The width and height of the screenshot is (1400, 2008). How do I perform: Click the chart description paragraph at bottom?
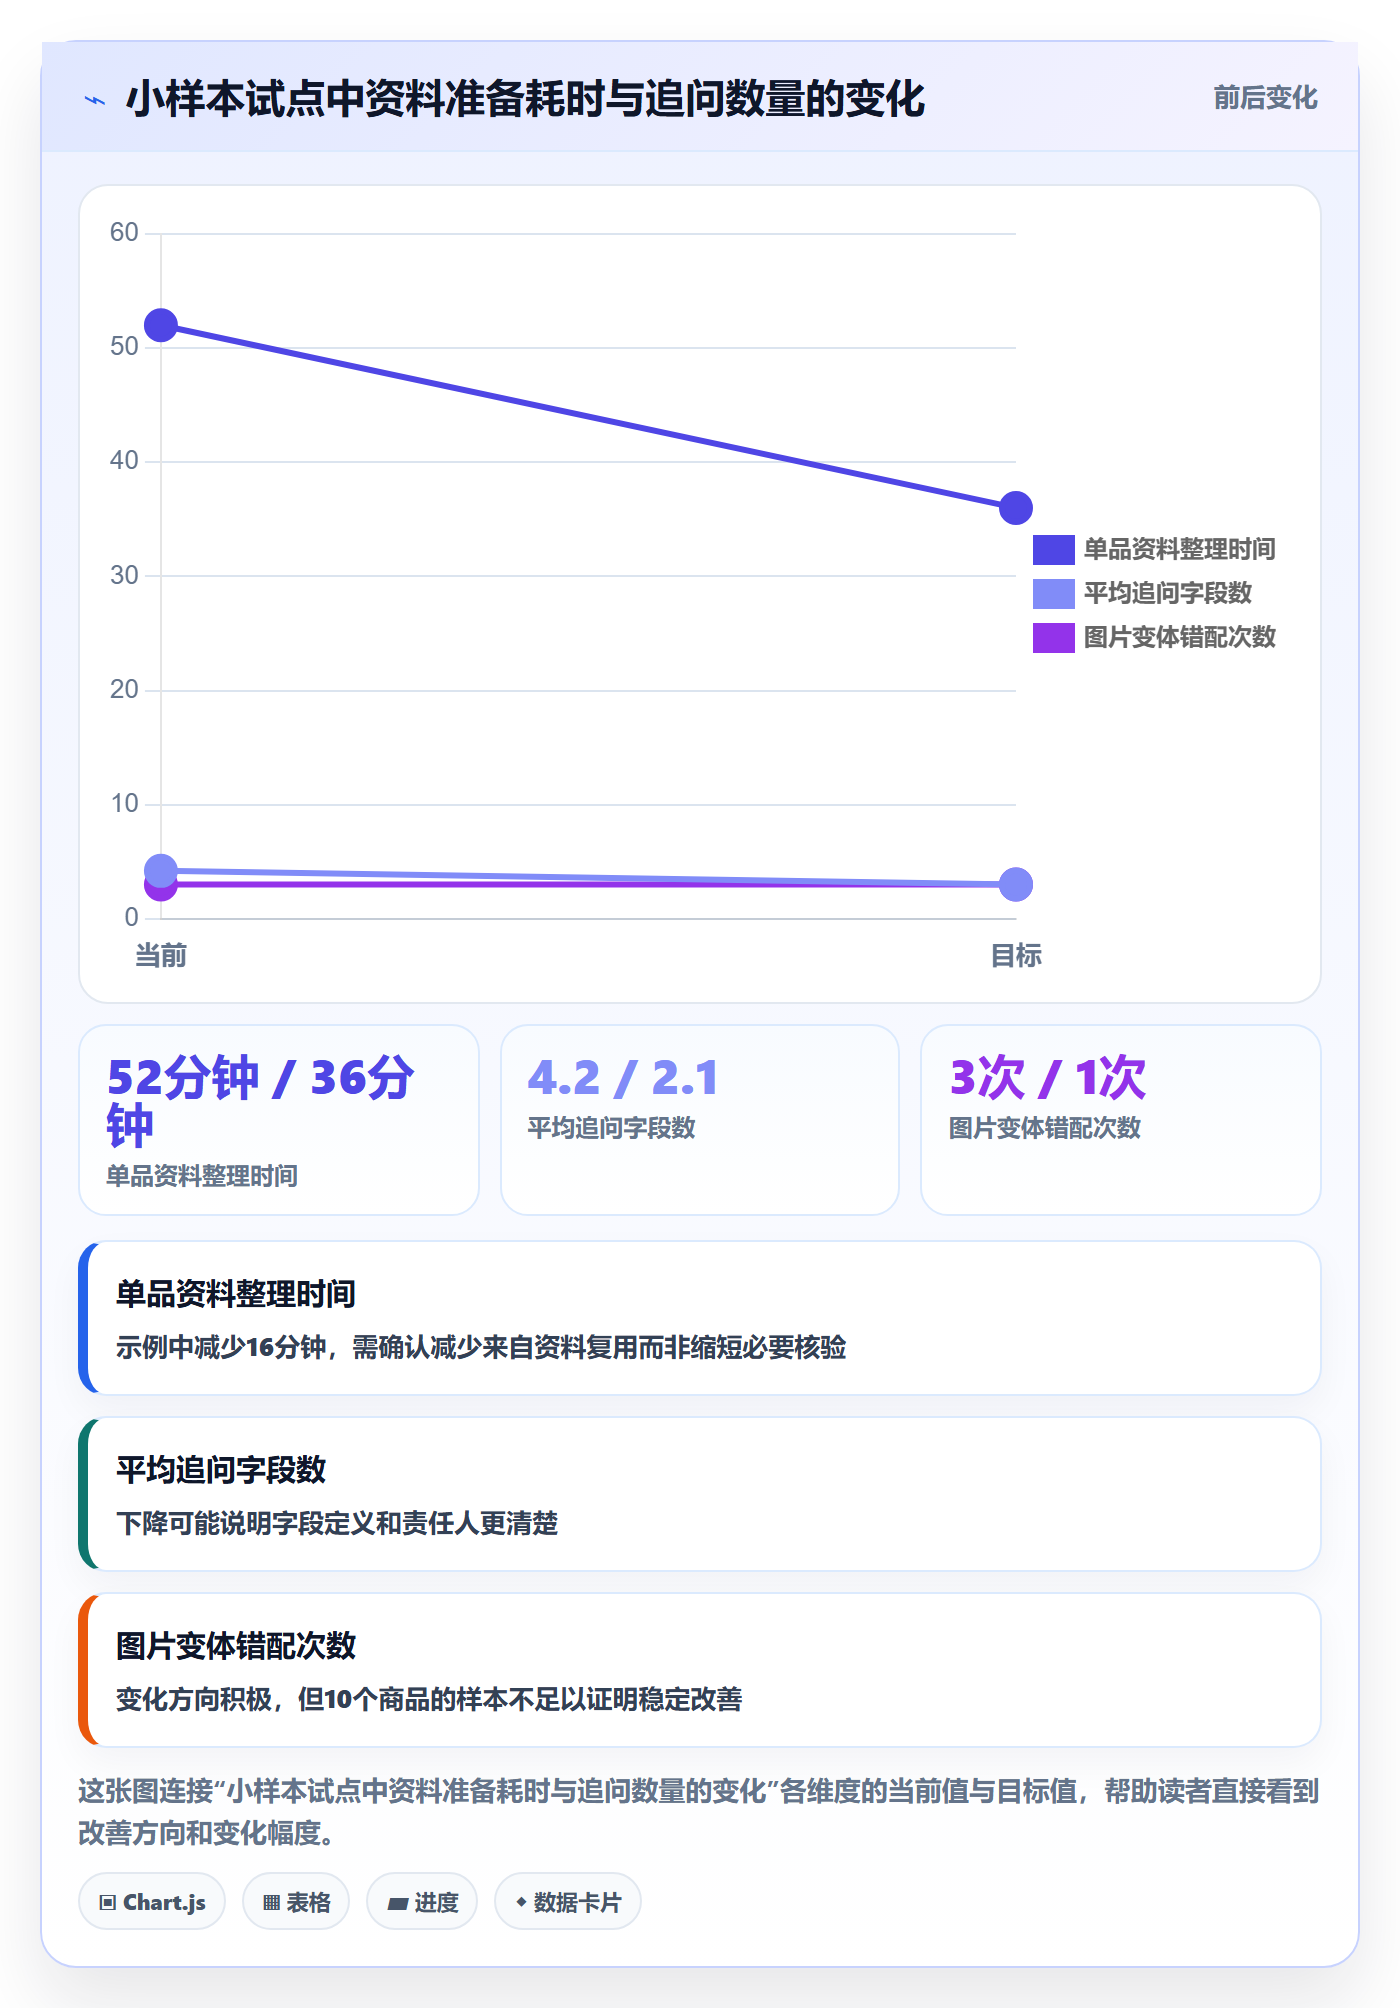[x=699, y=1812]
